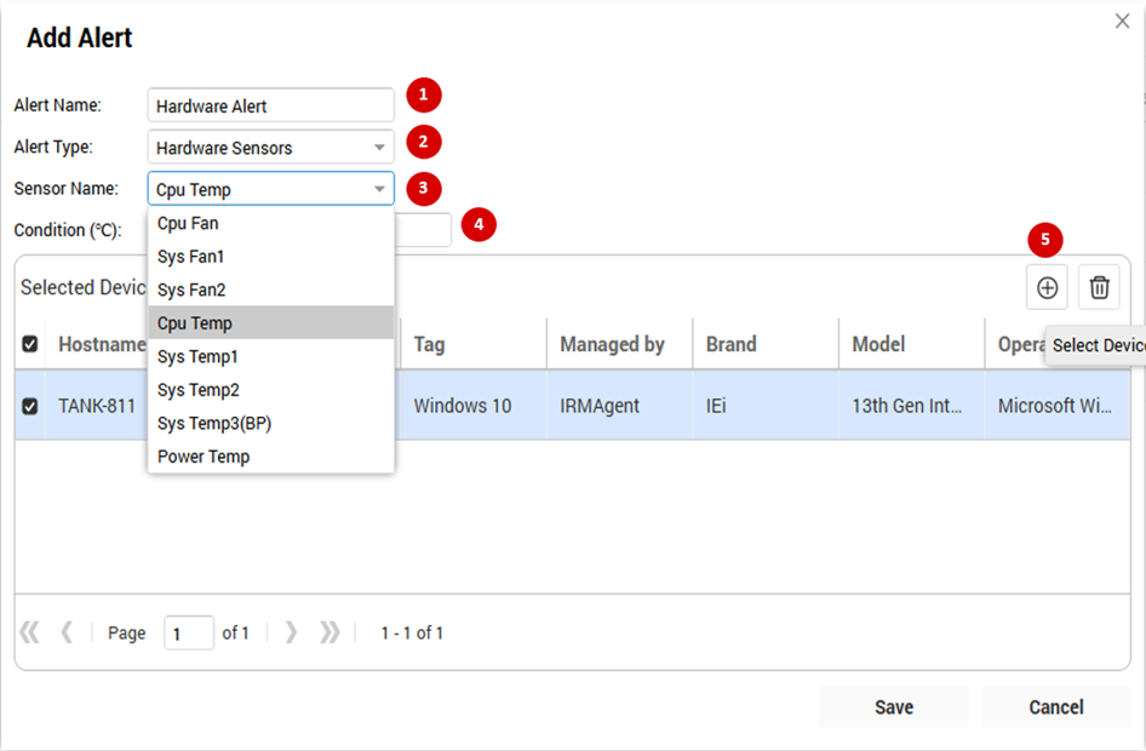Toggle the select-all checkbox in table header
This screenshot has width=1146, height=751.
30,344
